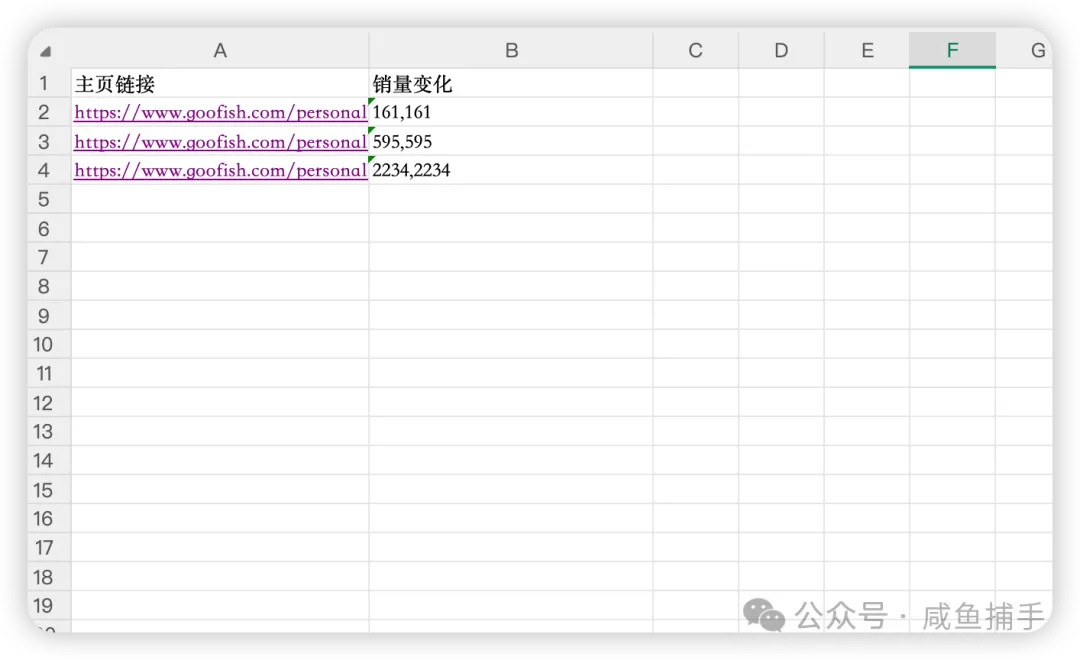The width and height of the screenshot is (1080, 660).
Task: Select column C header
Action: (x=696, y=50)
